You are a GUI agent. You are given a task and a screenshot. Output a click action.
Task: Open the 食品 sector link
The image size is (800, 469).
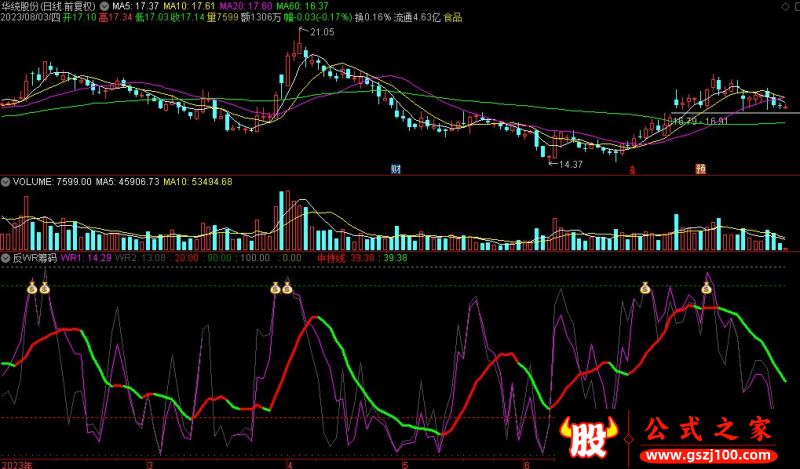point(453,17)
